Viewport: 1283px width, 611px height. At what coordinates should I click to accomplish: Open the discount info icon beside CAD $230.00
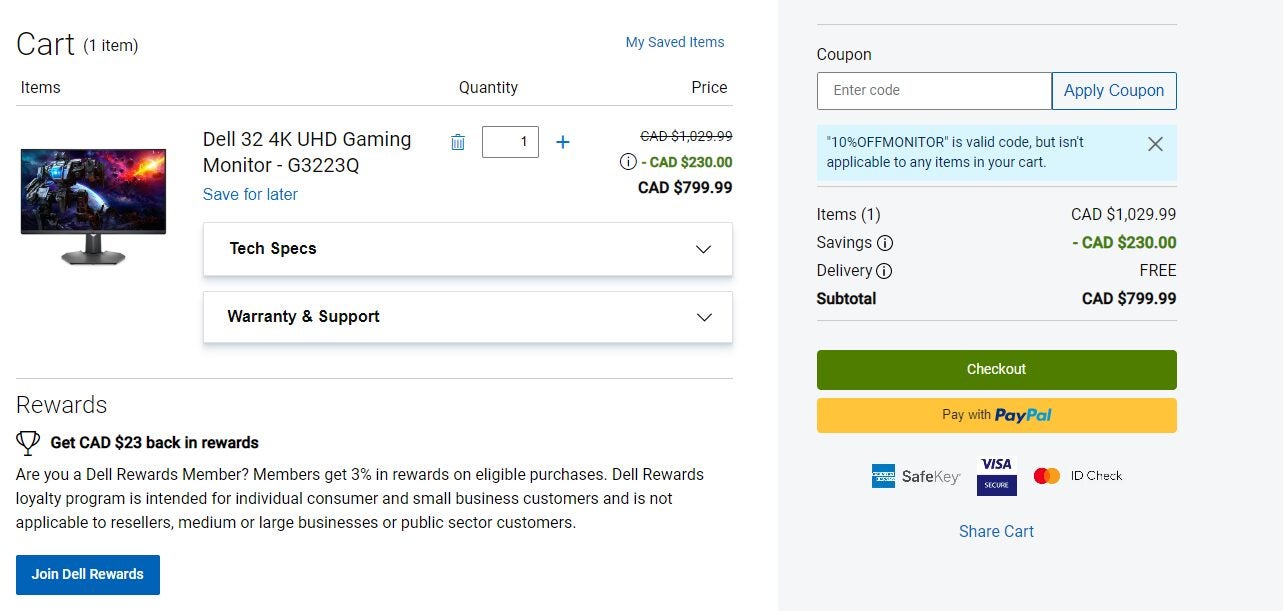626,160
